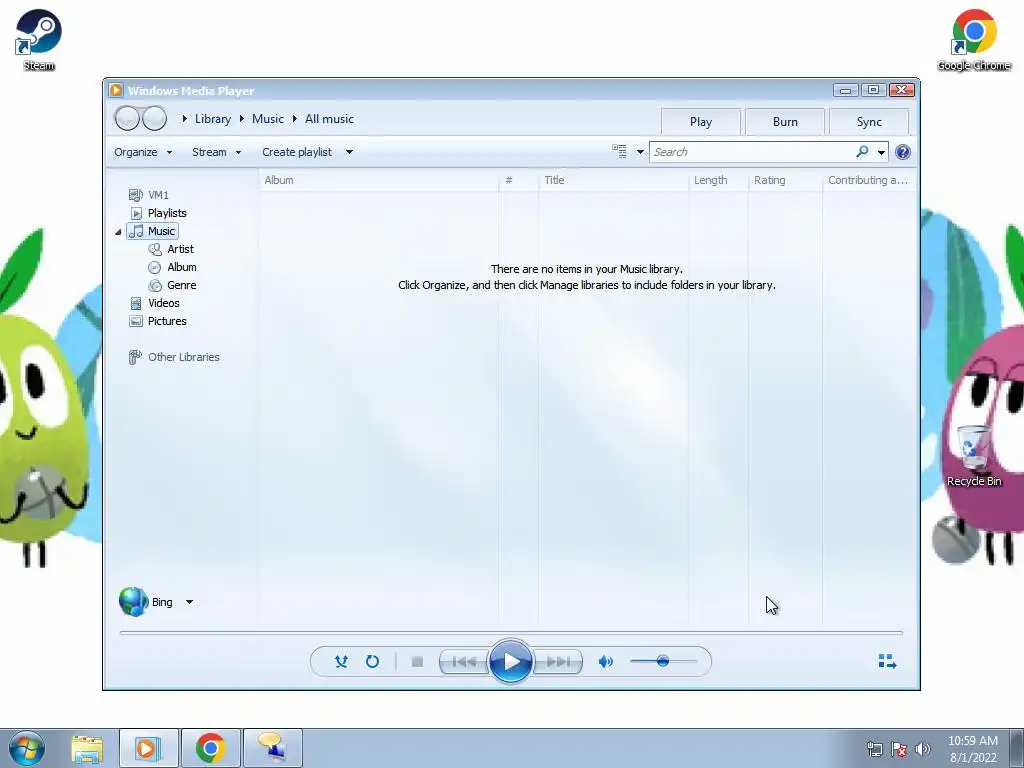Click the Windows Media Player title bar icon
The width and height of the screenshot is (1024, 768).
116,90
